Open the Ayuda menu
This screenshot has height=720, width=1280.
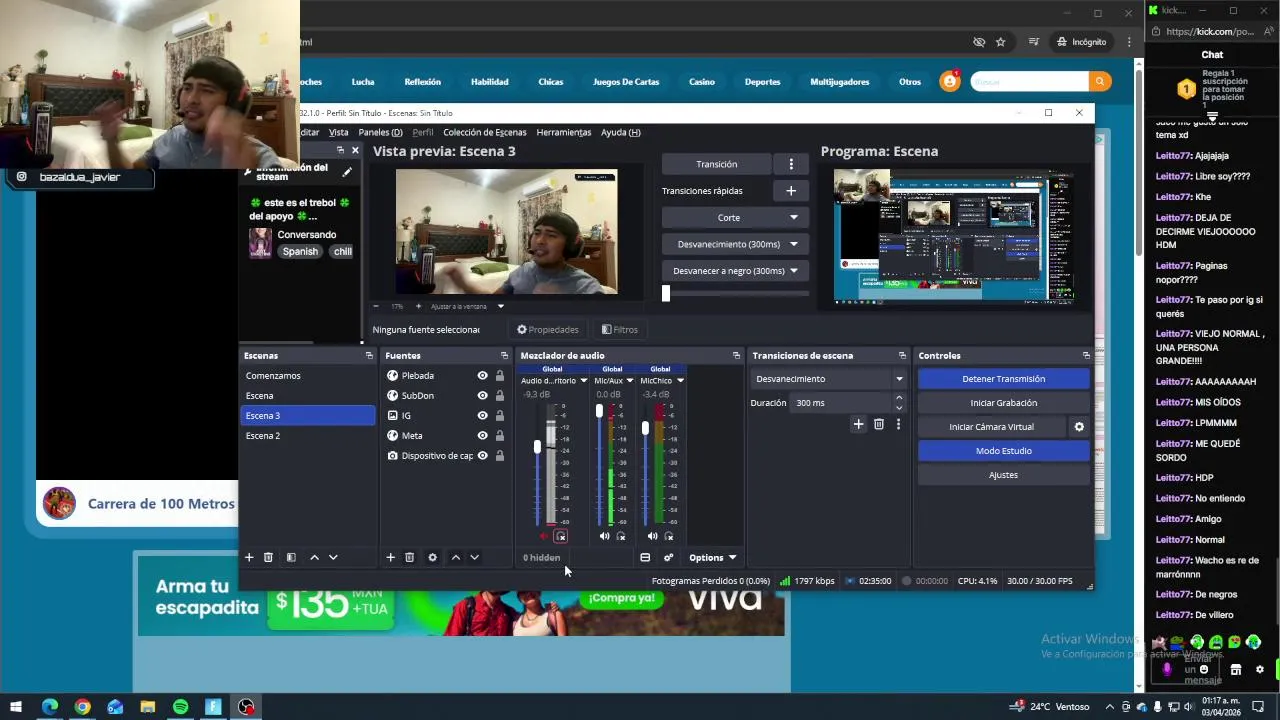tap(620, 132)
